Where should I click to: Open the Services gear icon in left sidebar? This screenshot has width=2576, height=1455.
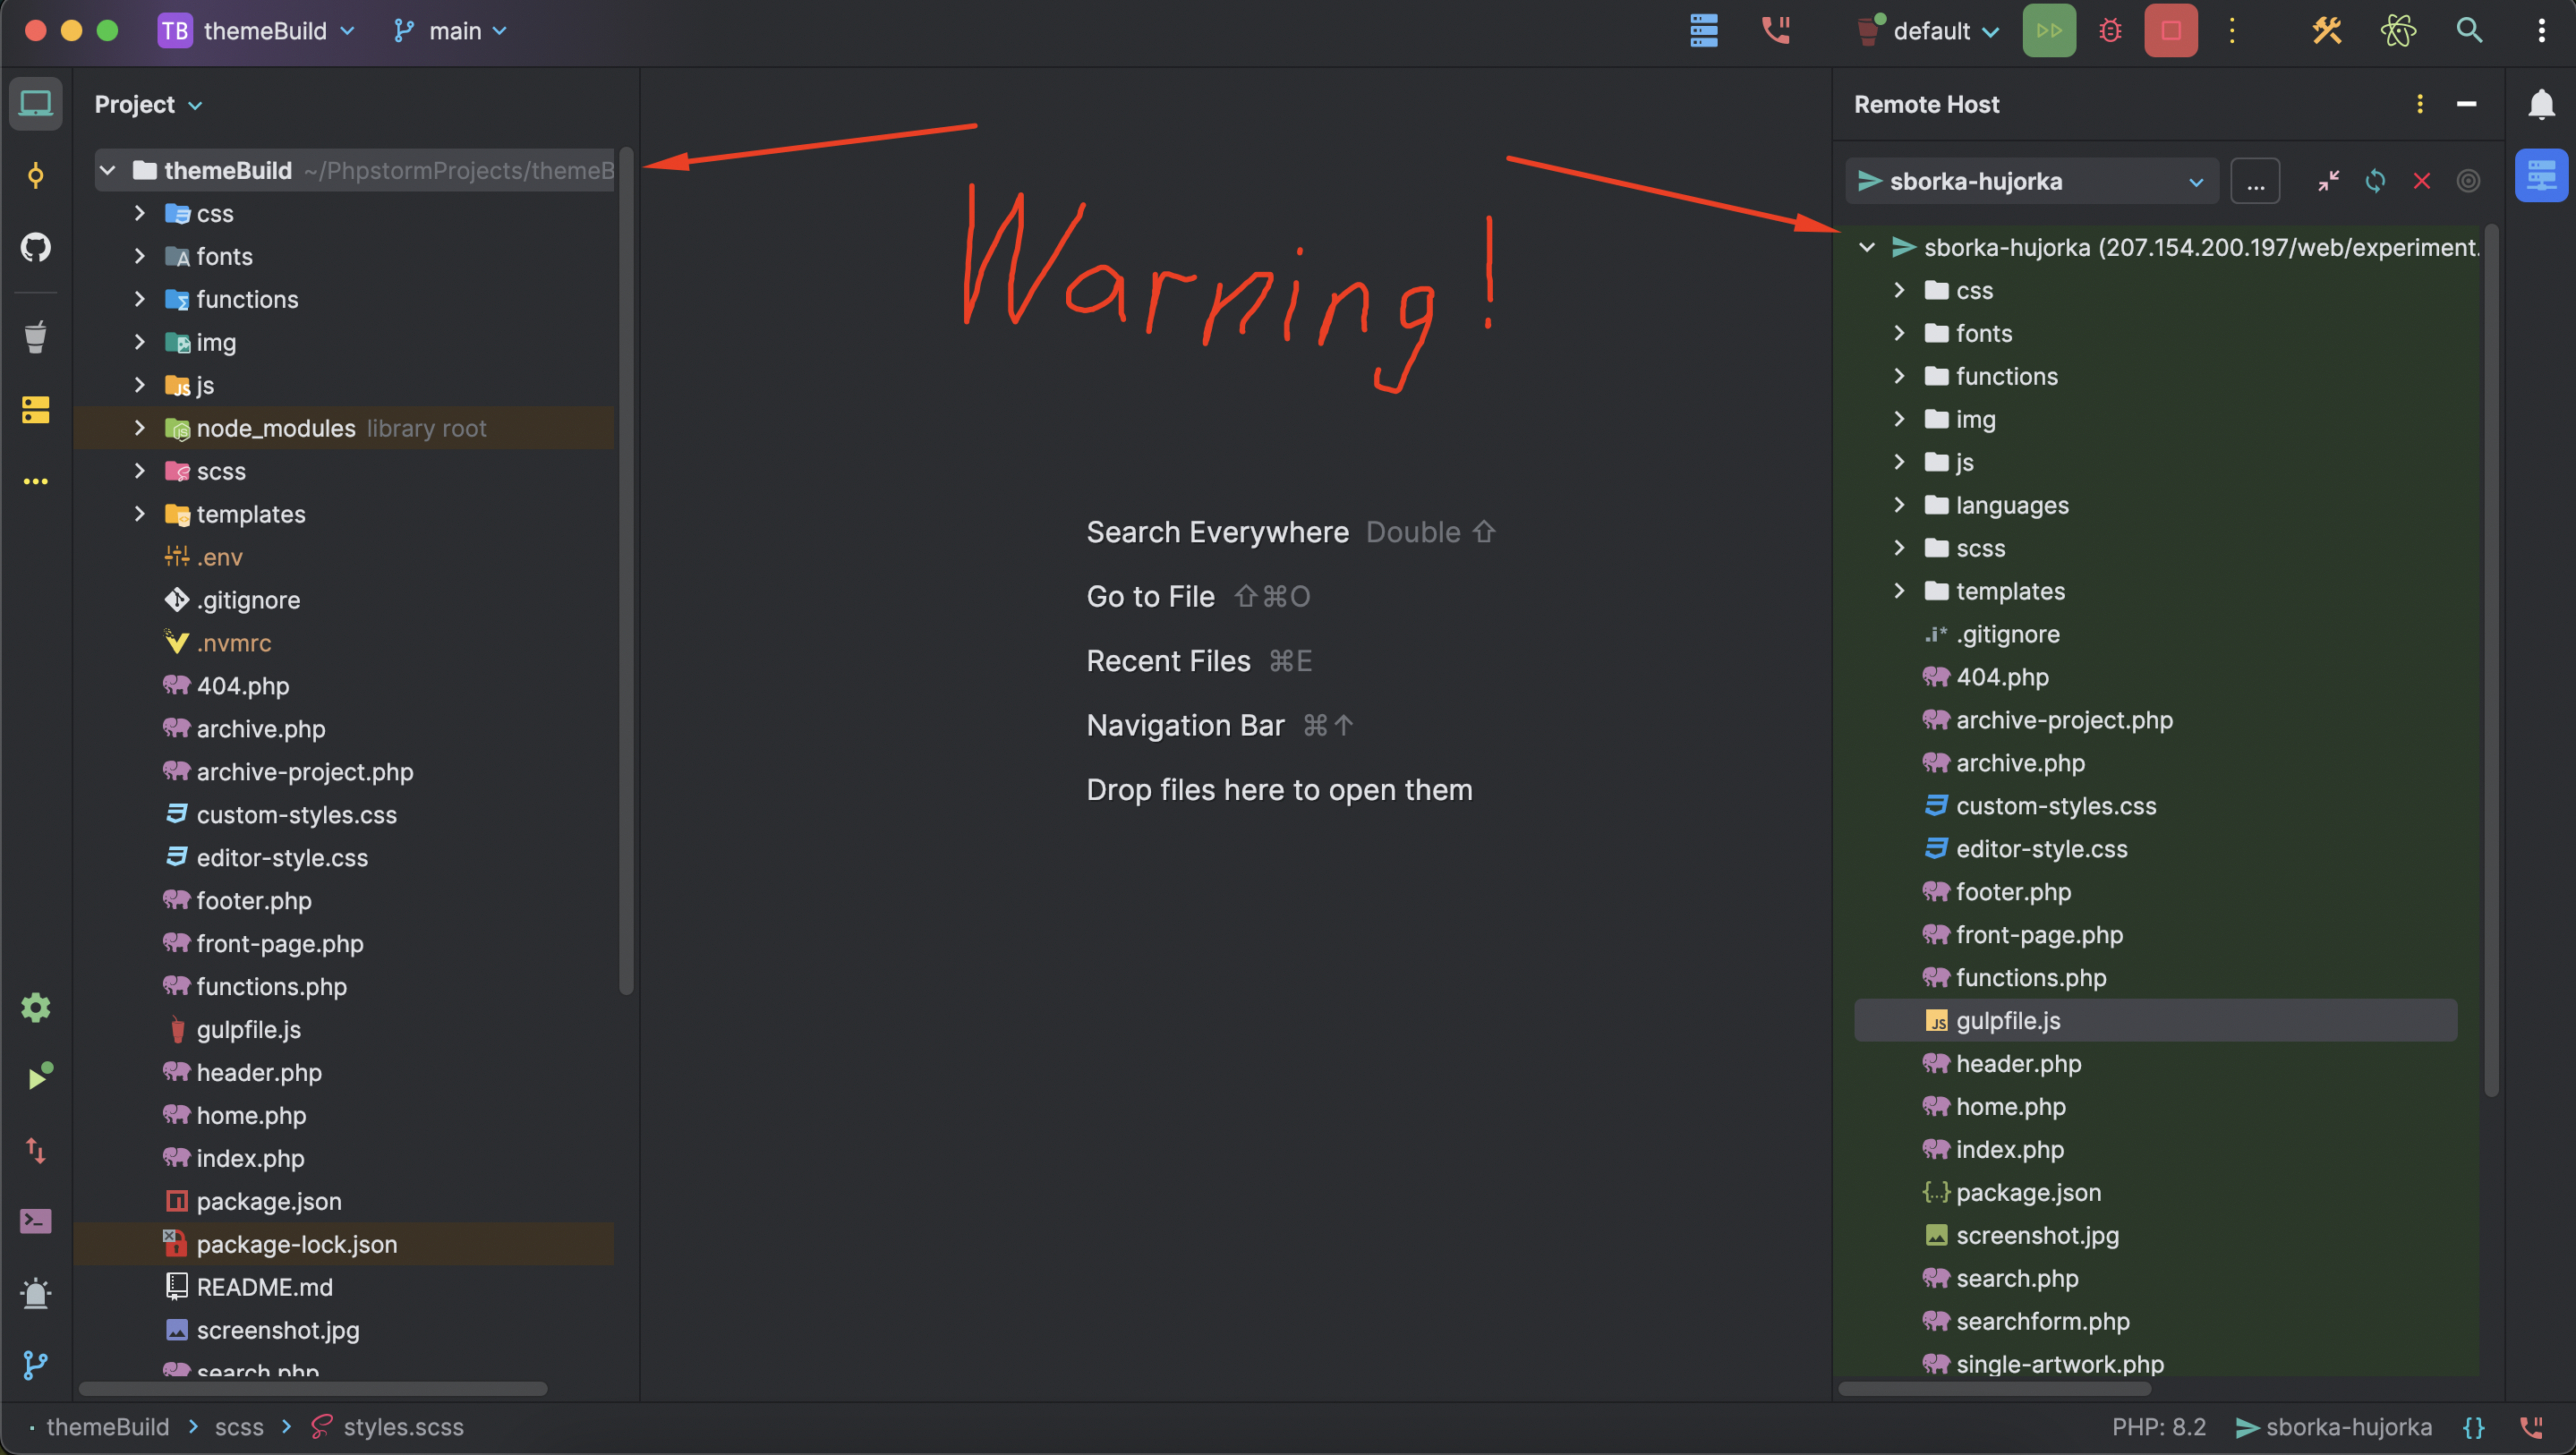(36, 1007)
